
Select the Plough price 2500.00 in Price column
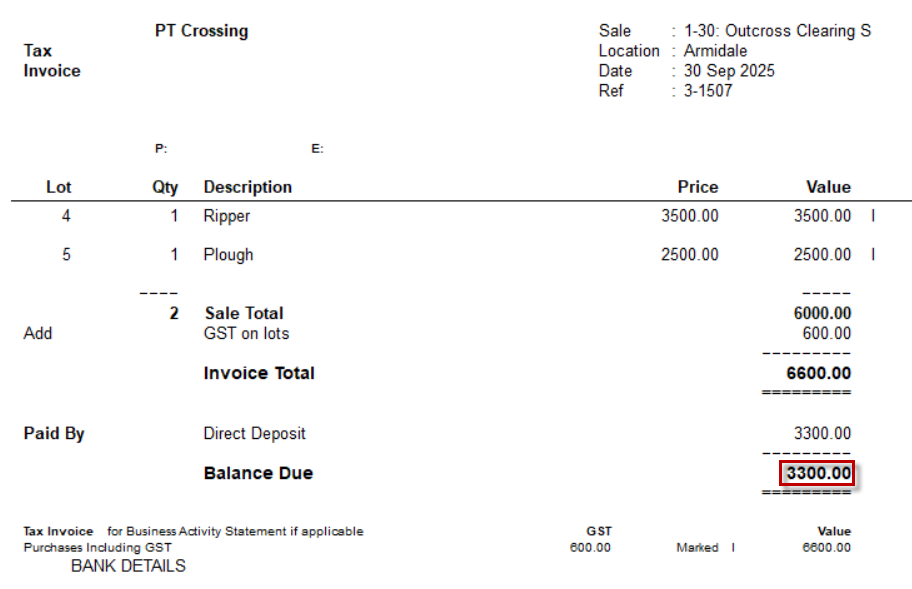pos(689,255)
